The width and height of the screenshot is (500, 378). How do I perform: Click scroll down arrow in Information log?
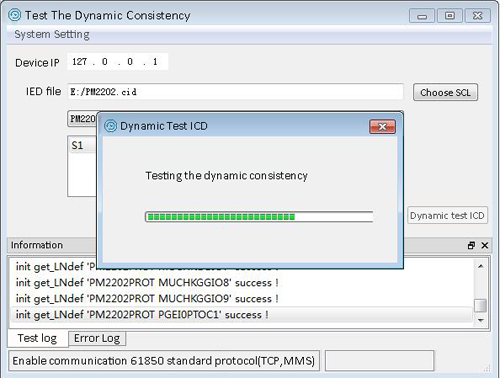point(481,320)
